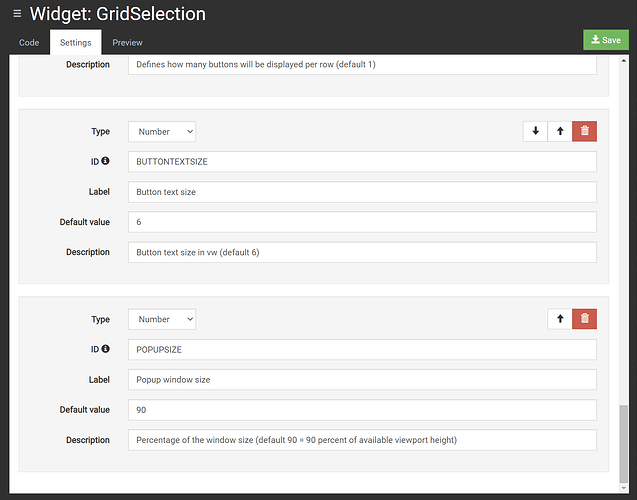637x500 pixels.
Task: Switch to the Code tab
Action: (x=29, y=43)
